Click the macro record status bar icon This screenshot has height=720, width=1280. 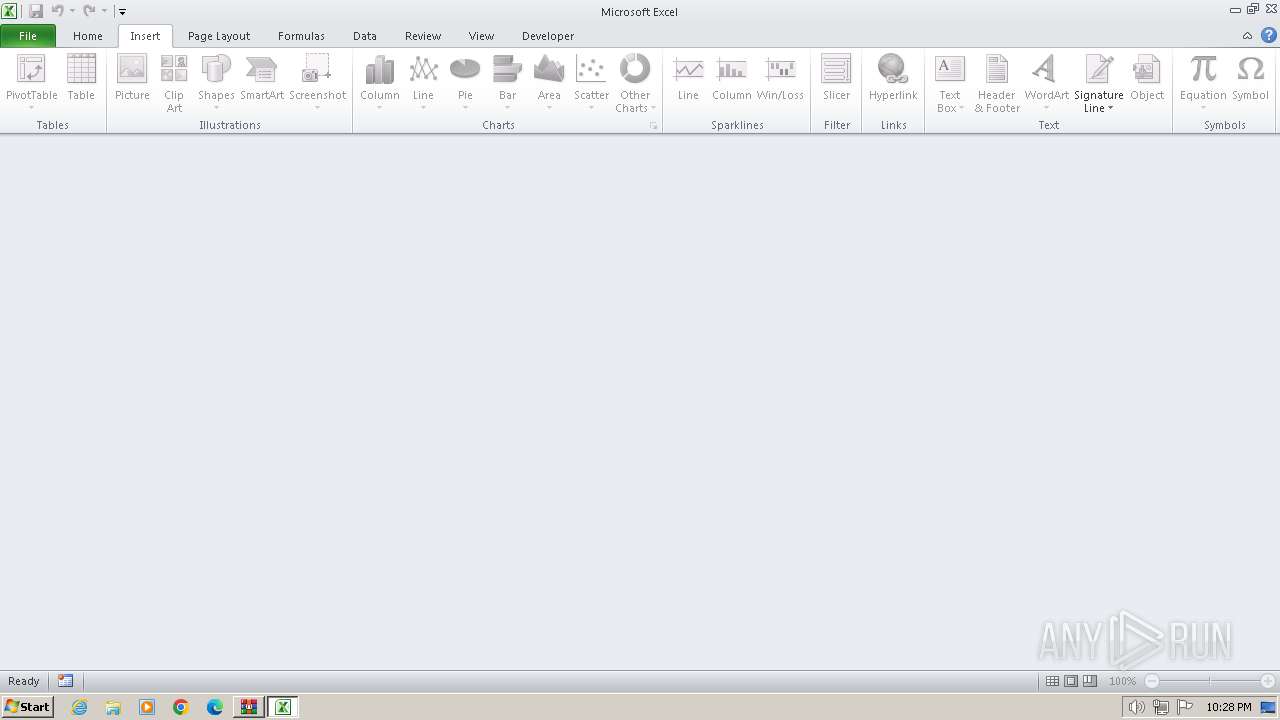[65, 681]
